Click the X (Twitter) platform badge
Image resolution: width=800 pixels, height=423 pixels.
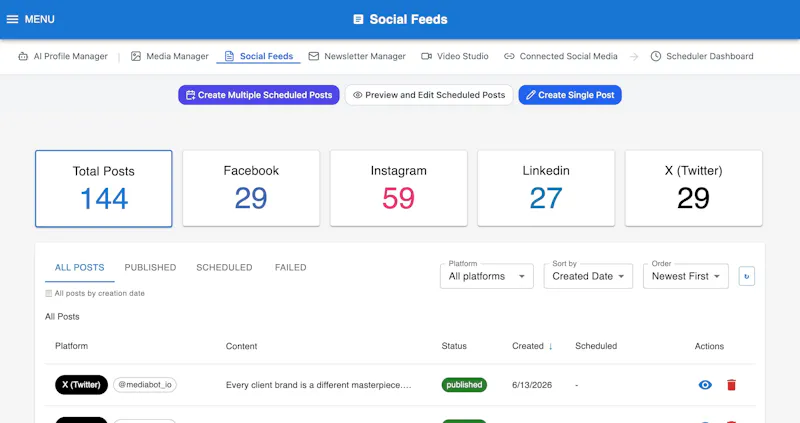(x=81, y=385)
